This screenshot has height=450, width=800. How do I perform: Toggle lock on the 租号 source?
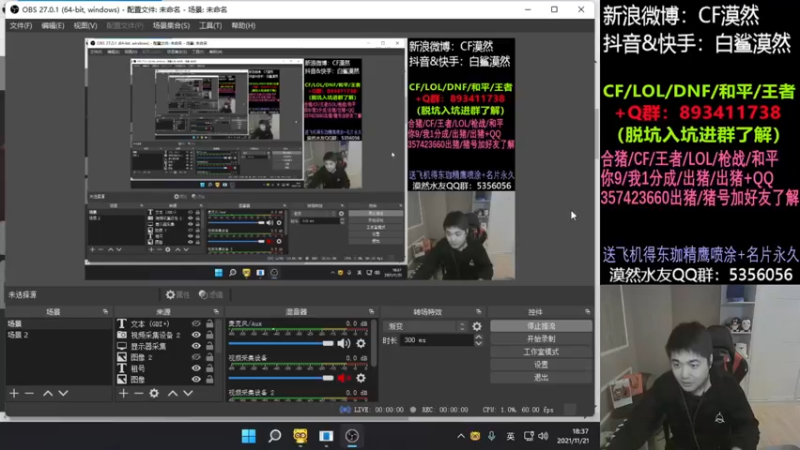tap(210, 368)
